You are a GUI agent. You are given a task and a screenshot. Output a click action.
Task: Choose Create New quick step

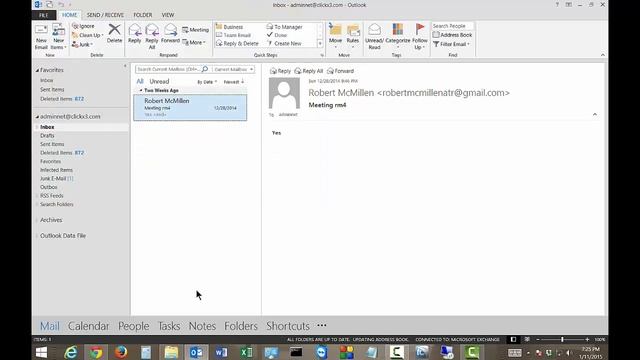(284, 43)
